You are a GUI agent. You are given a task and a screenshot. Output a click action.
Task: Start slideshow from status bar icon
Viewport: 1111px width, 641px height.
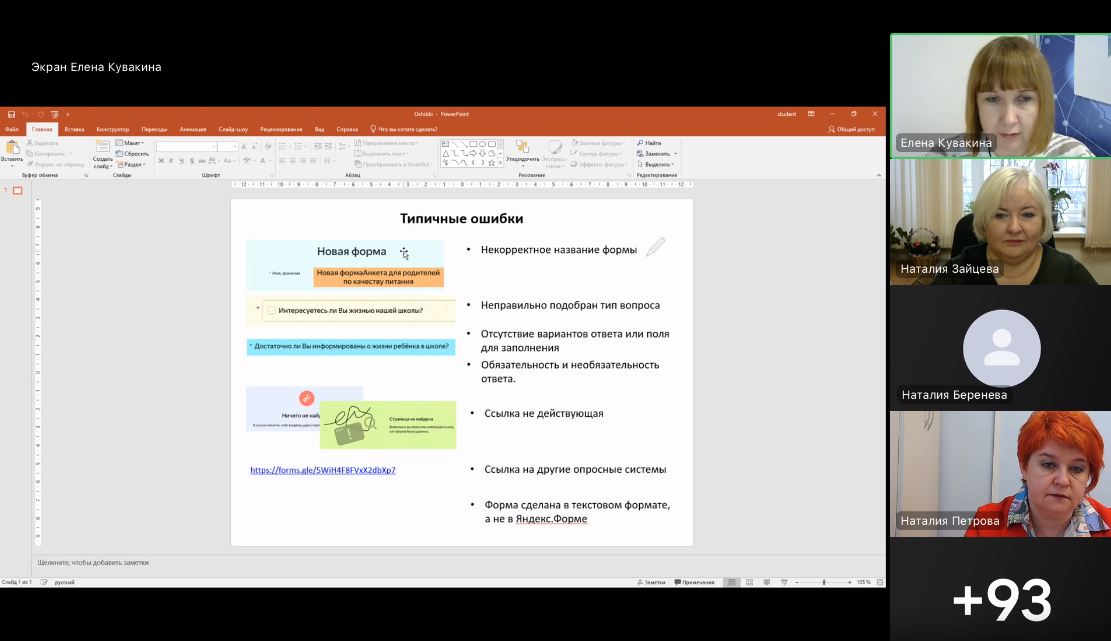pyautogui.click(x=784, y=582)
